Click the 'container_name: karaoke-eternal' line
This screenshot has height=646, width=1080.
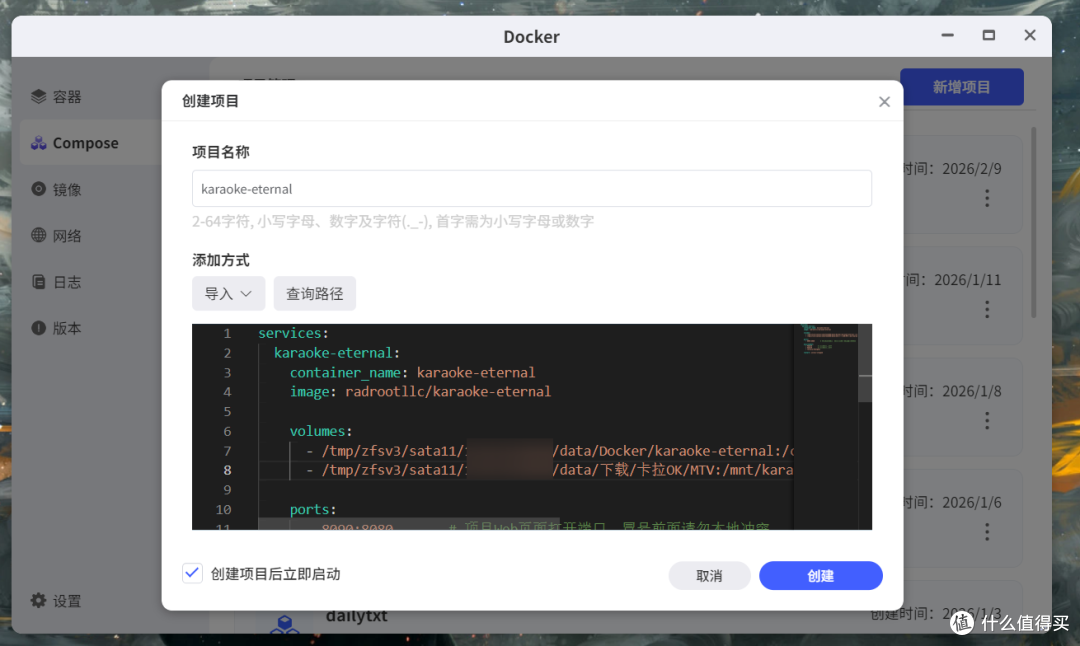[412, 373]
